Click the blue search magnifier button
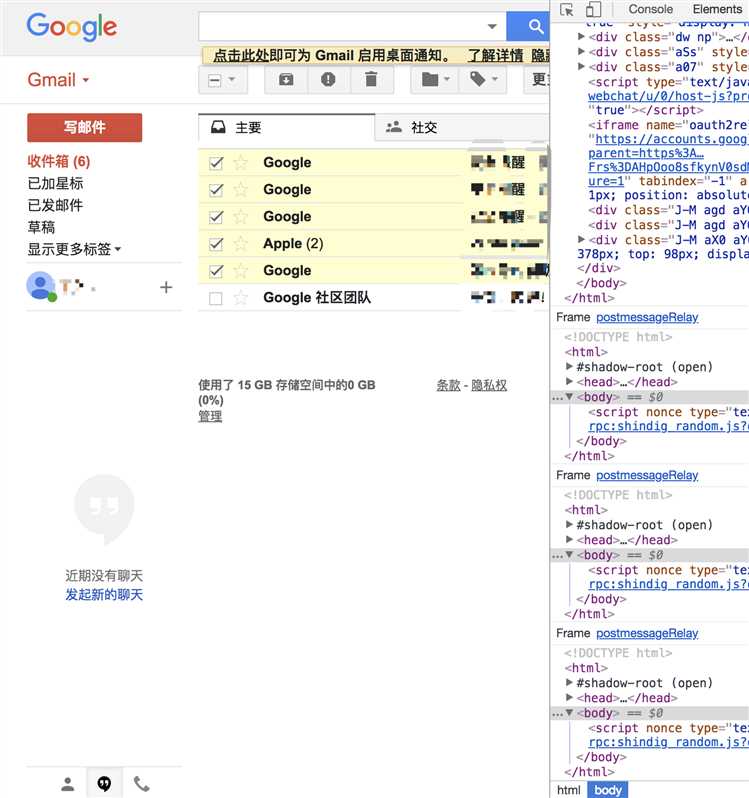The width and height of the screenshot is (749, 798). pyautogui.click(x=528, y=26)
